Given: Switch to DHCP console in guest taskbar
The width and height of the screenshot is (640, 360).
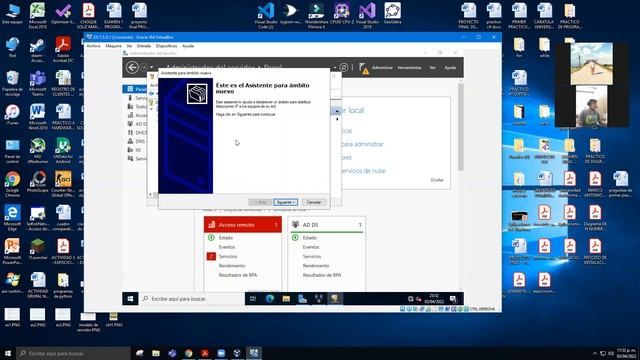Looking at the screenshot, I should coord(335,299).
